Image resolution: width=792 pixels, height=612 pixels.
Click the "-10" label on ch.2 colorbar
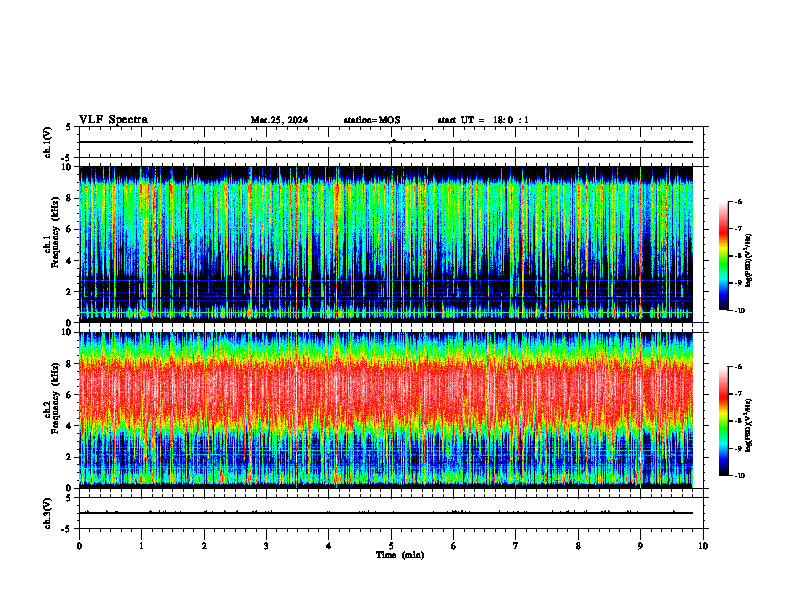tap(739, 476)
